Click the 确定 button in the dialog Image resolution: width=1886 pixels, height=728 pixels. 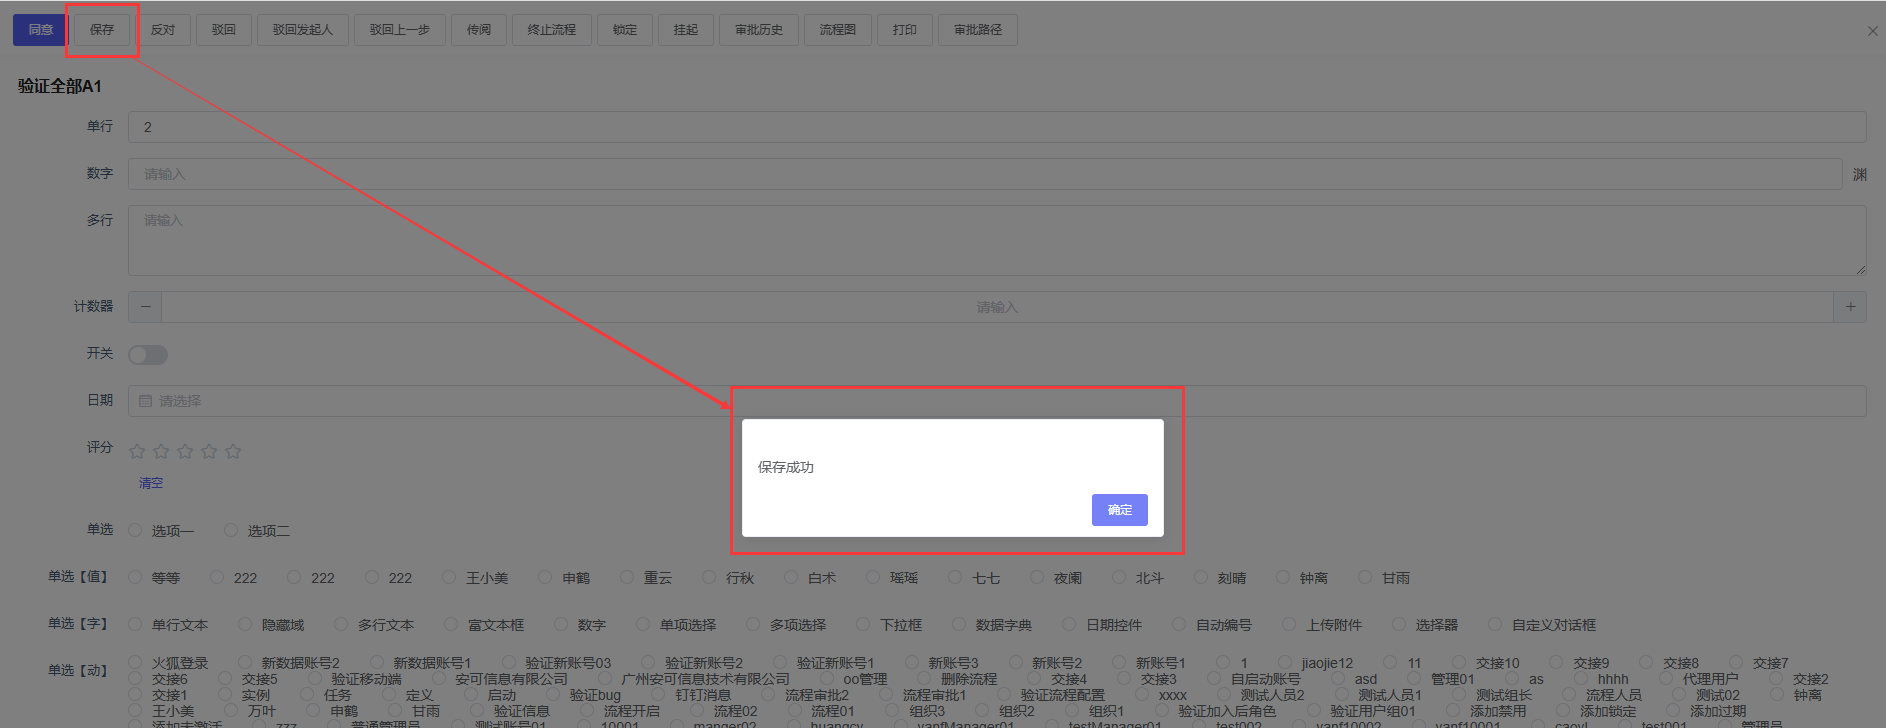(x=1119, y=510)
